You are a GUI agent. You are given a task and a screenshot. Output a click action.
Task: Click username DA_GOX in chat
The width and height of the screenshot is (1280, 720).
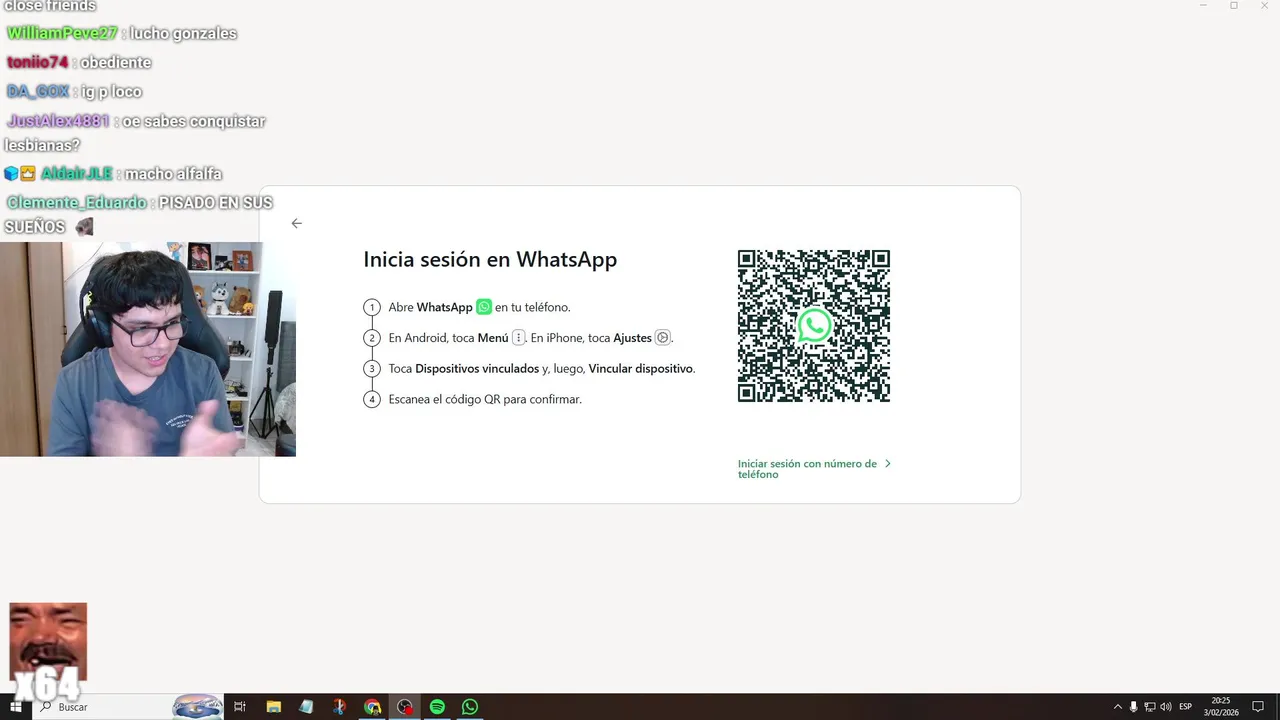(38, 92)
